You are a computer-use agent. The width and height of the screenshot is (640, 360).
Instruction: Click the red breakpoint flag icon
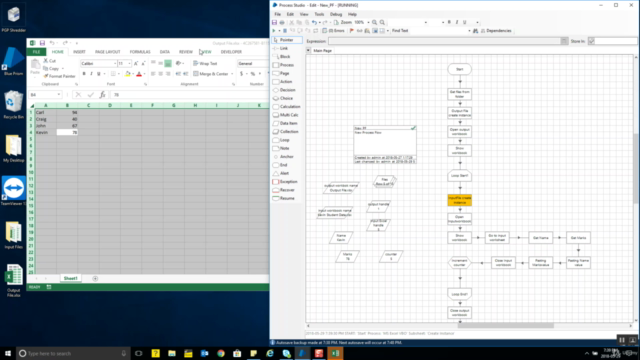352,31
